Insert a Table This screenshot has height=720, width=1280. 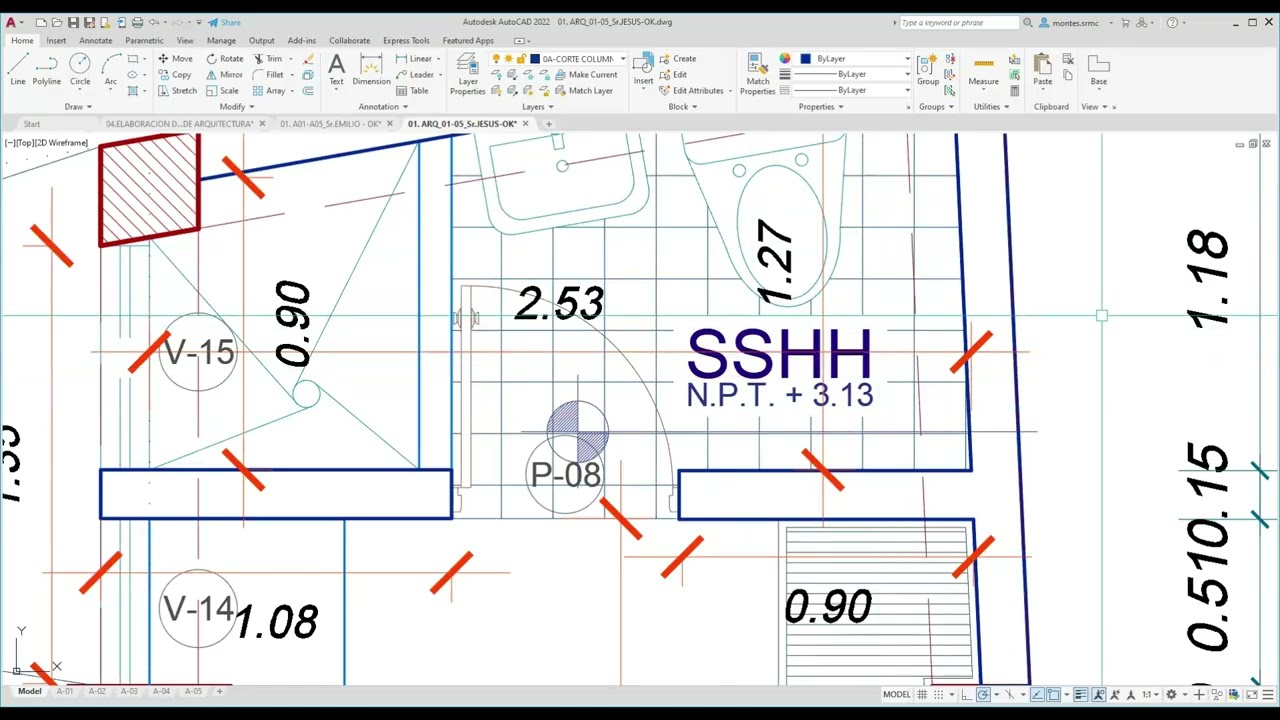(x=412, y=91)
